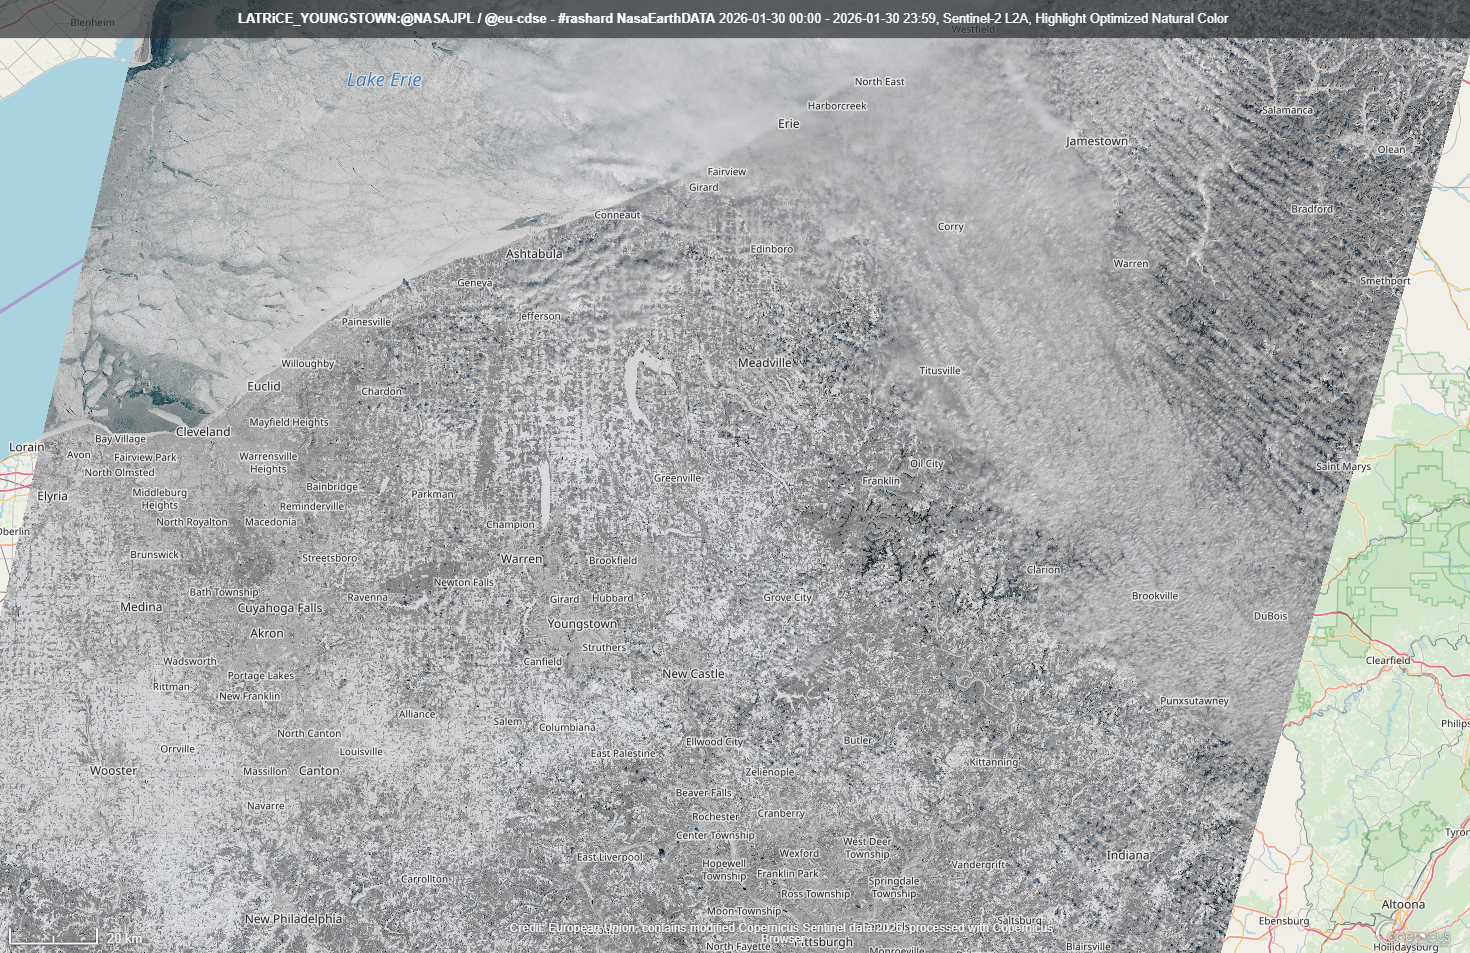Click the image title header banner
1470x953 pixels.
[x=733, y=19]
